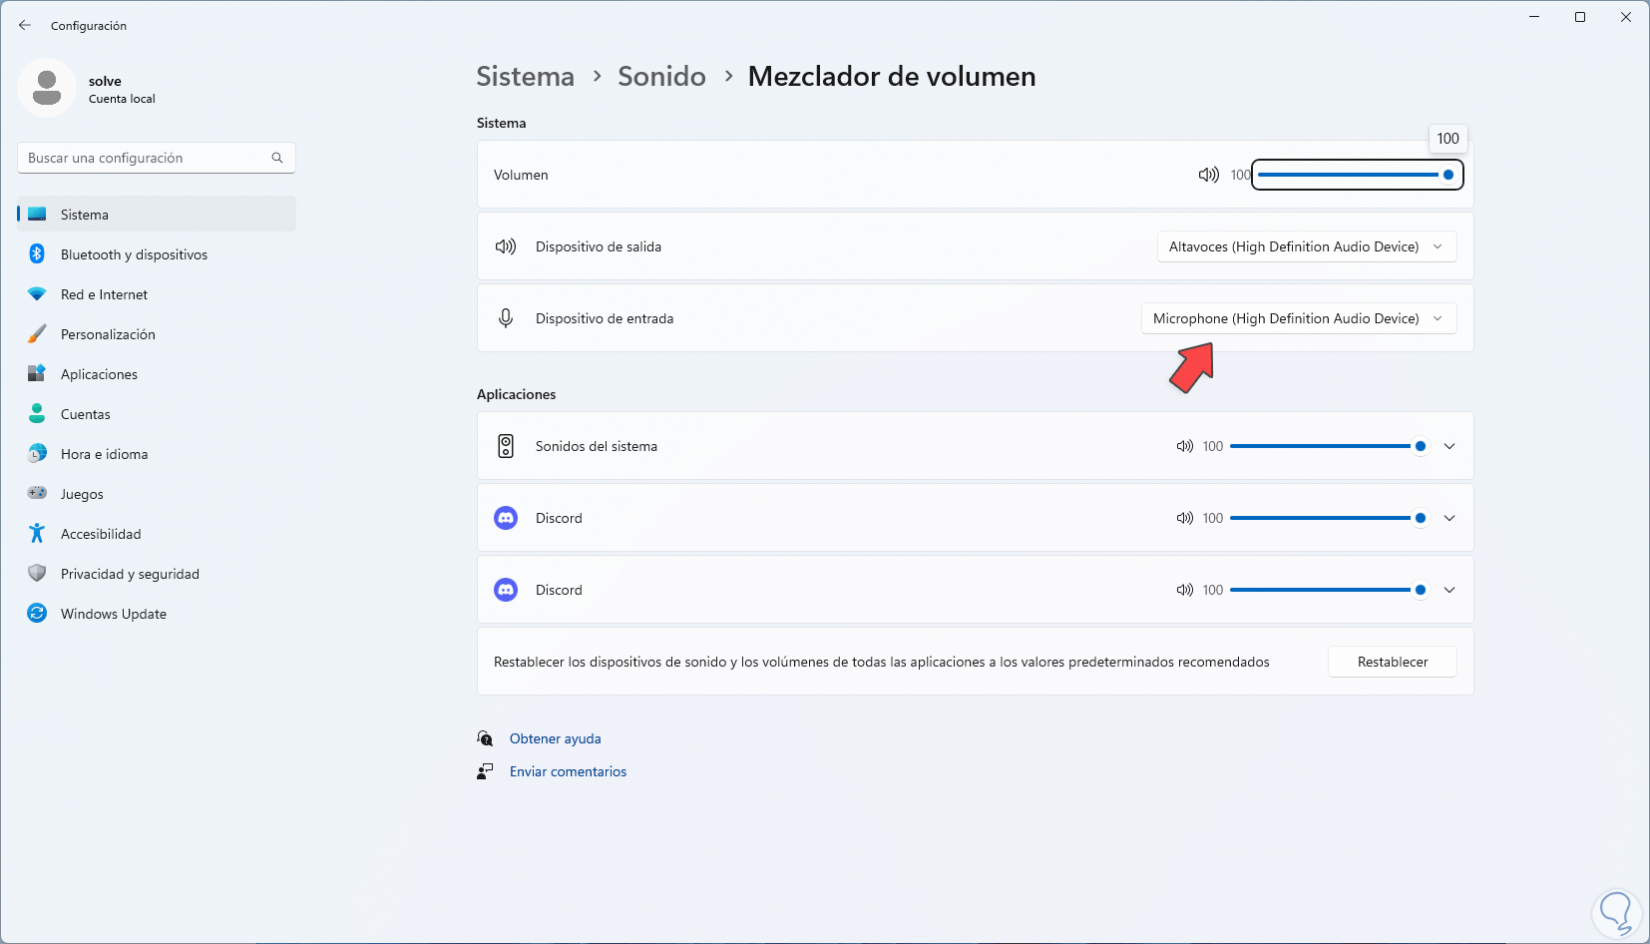Click the search magnifier icon
Image resolution: width=1650 pixels, height=944 pixels.
pos(277,158)
